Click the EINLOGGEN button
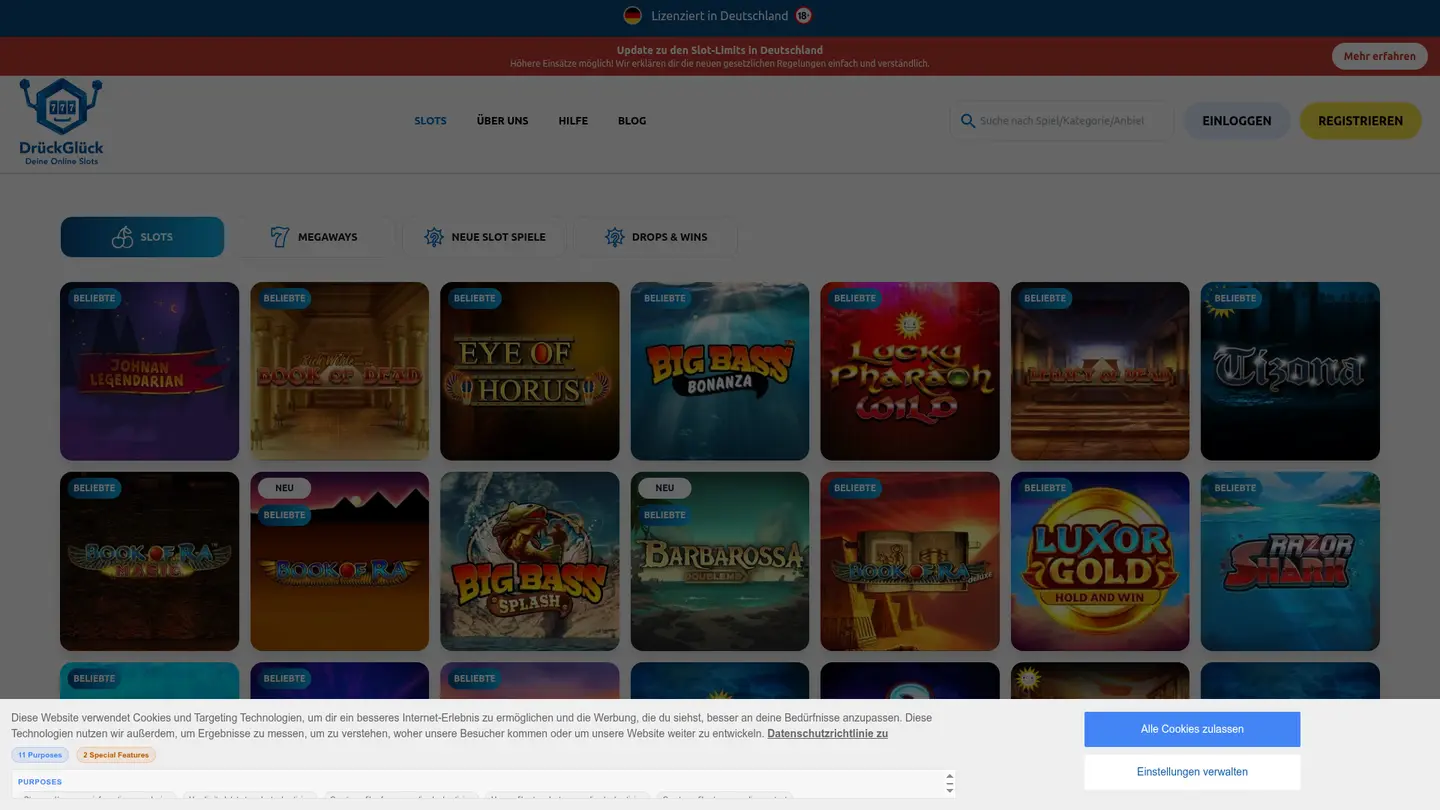The width and height of the screenshot is (1440, 810). (x=1237, y=121)
